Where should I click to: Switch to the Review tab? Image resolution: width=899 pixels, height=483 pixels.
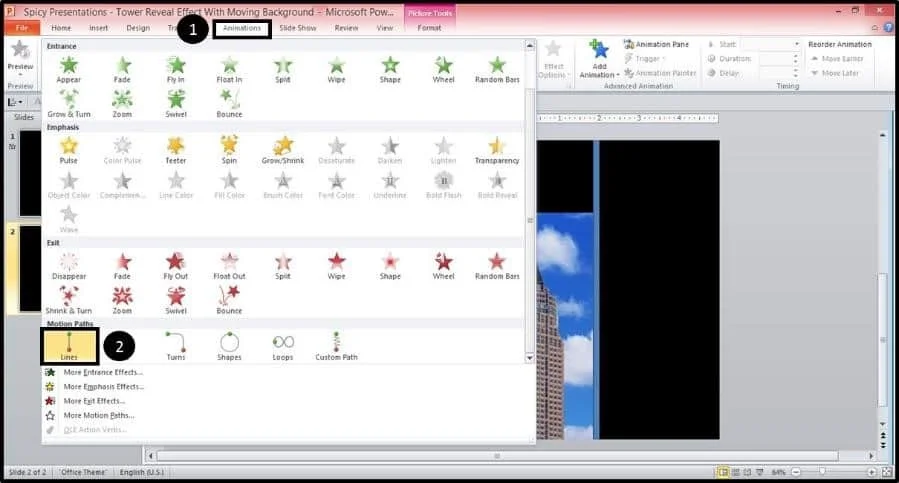346,28
